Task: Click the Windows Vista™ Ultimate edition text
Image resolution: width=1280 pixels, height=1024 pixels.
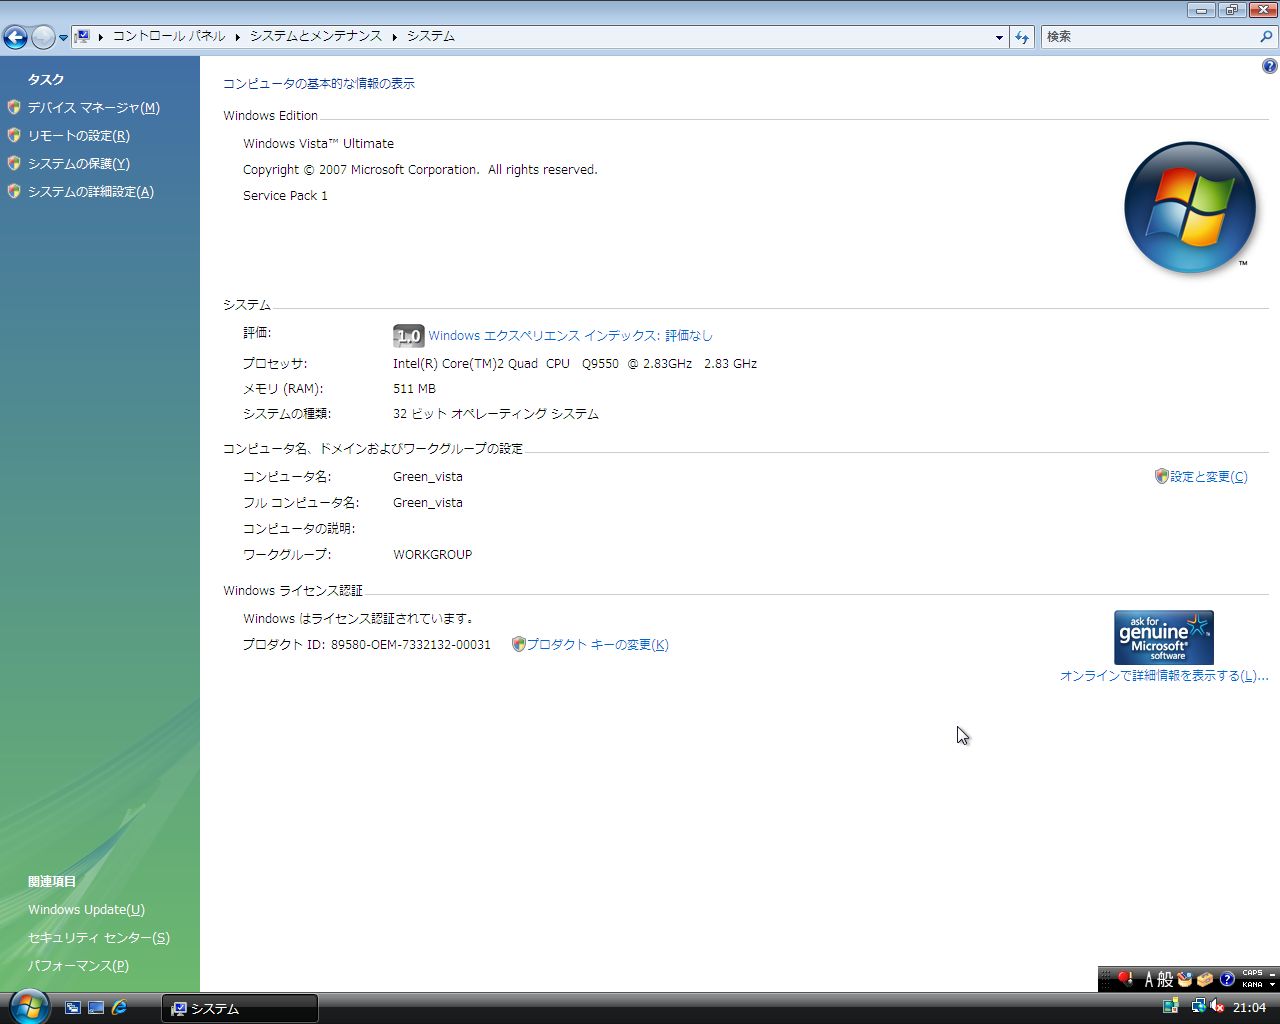Action: click(x=319, y=144)
